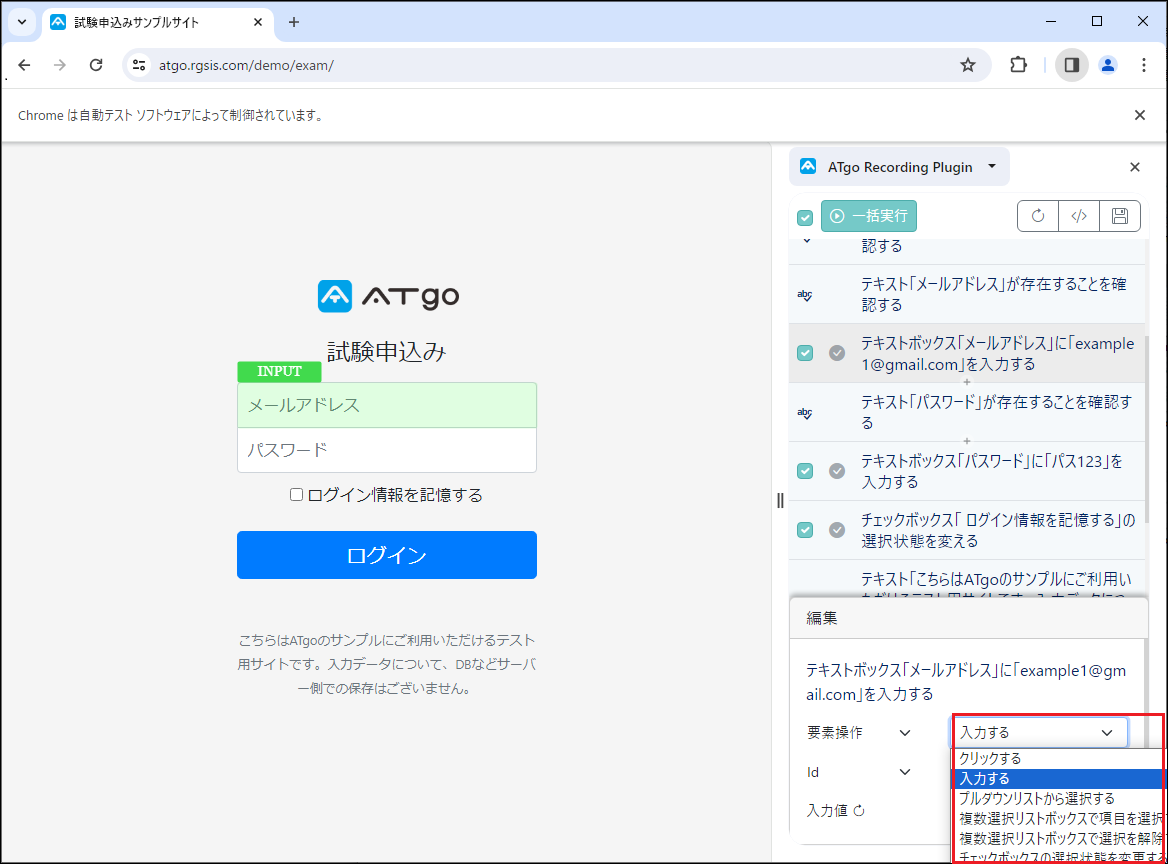Click the abc verify icon on the パスワード step

pyautogui.click(x=806, y=411)
